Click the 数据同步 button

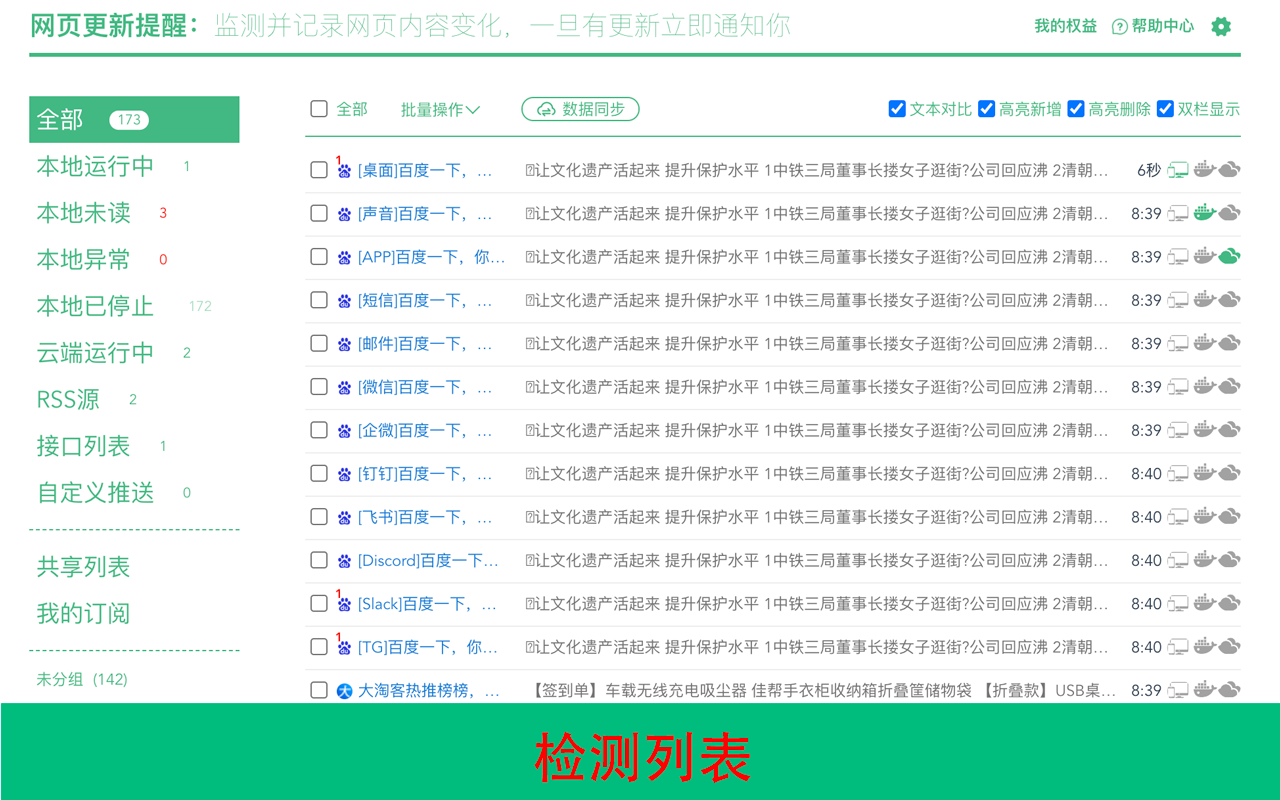pos(580,109)
